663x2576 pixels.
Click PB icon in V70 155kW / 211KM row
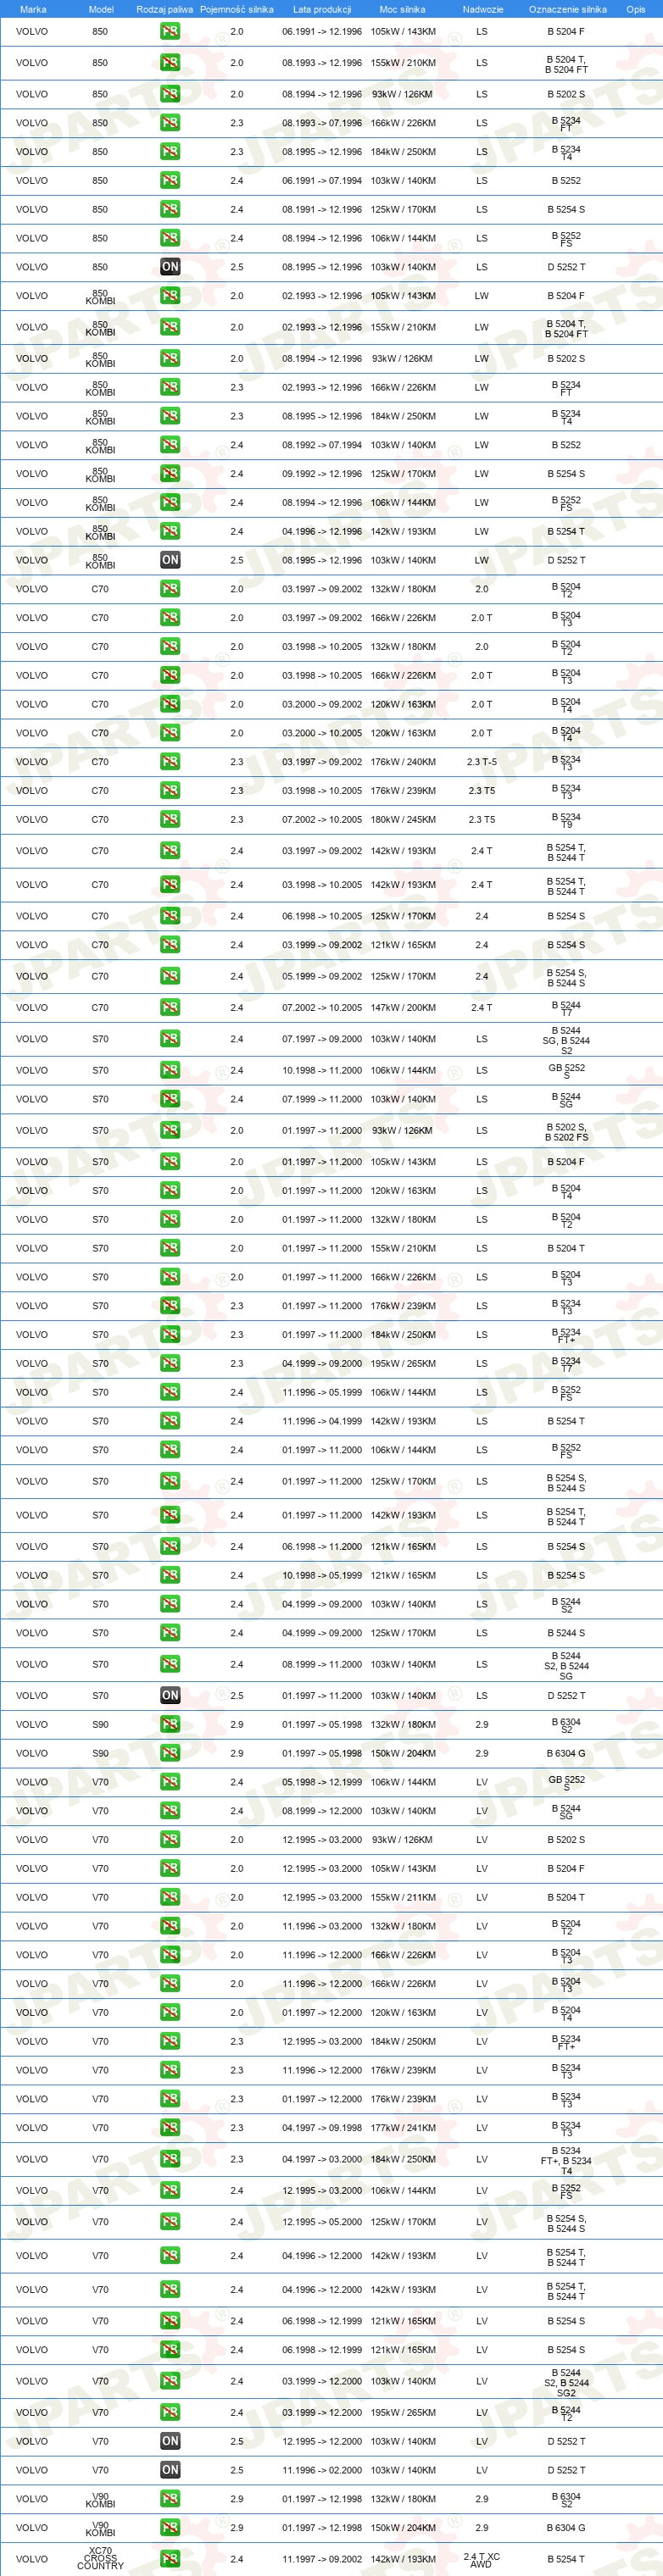click(x=170, y=1897)
